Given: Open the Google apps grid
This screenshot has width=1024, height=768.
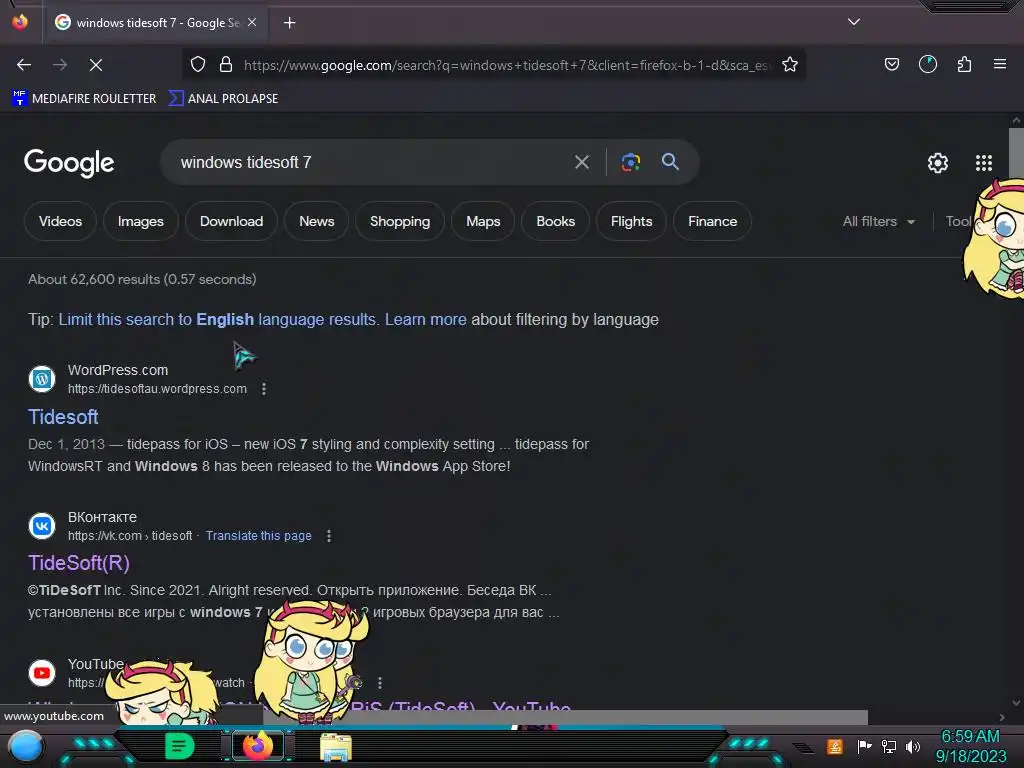Looking at the screenshot, I should 984,163.
